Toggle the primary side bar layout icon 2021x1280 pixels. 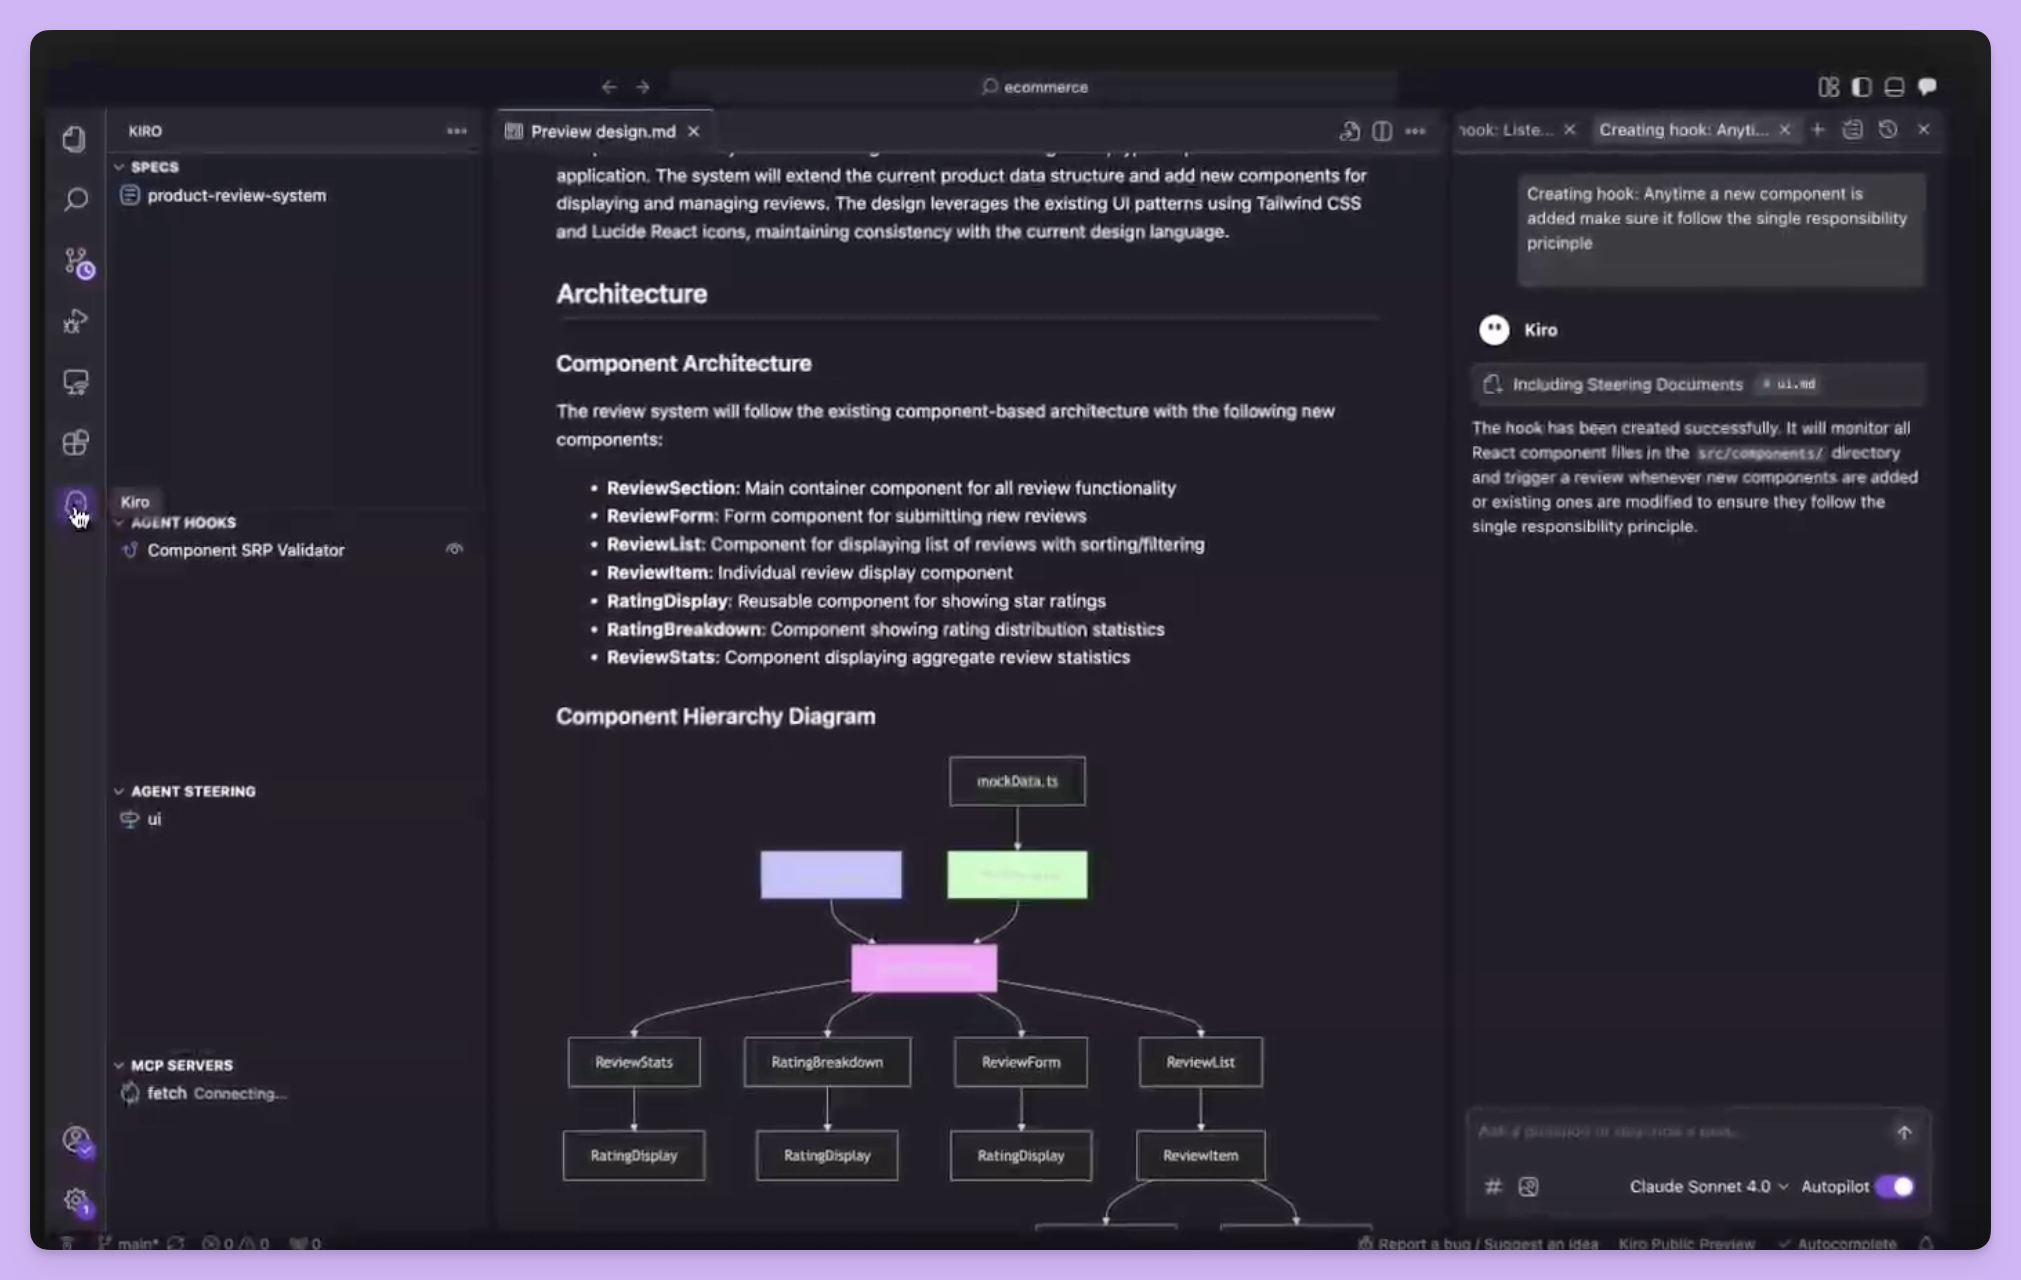[x=1861, y=87]
